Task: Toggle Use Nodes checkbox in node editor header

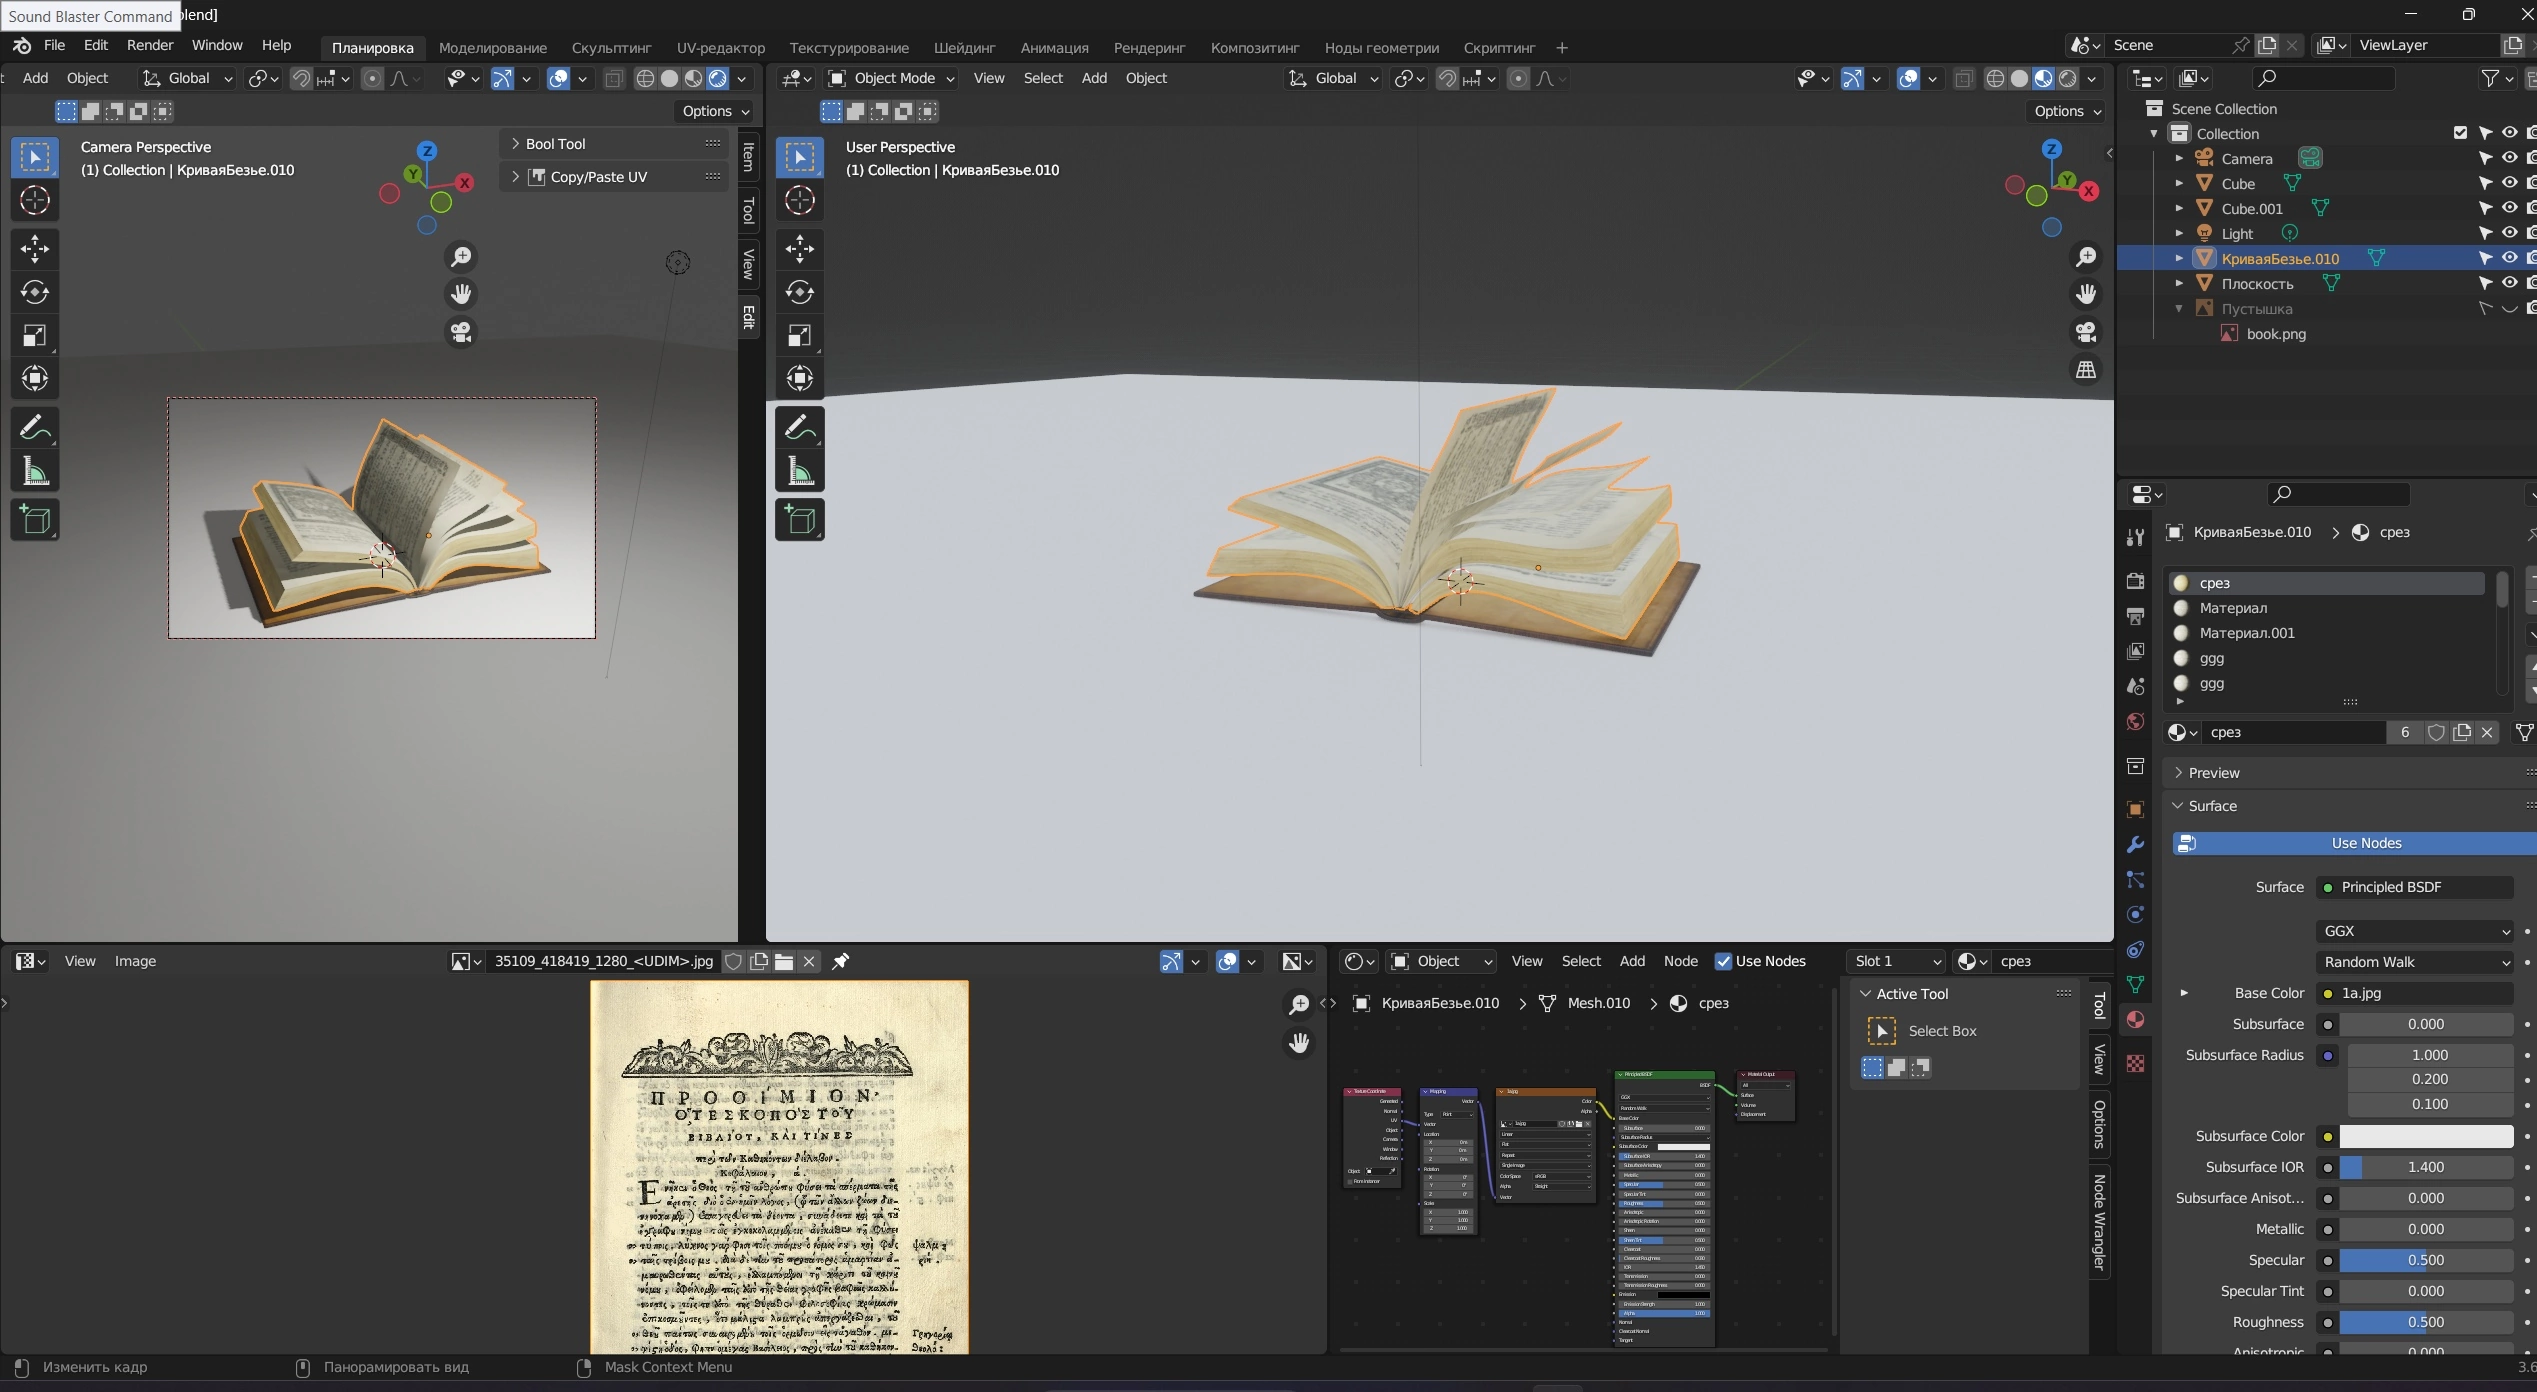Action: click(1723, 961)
